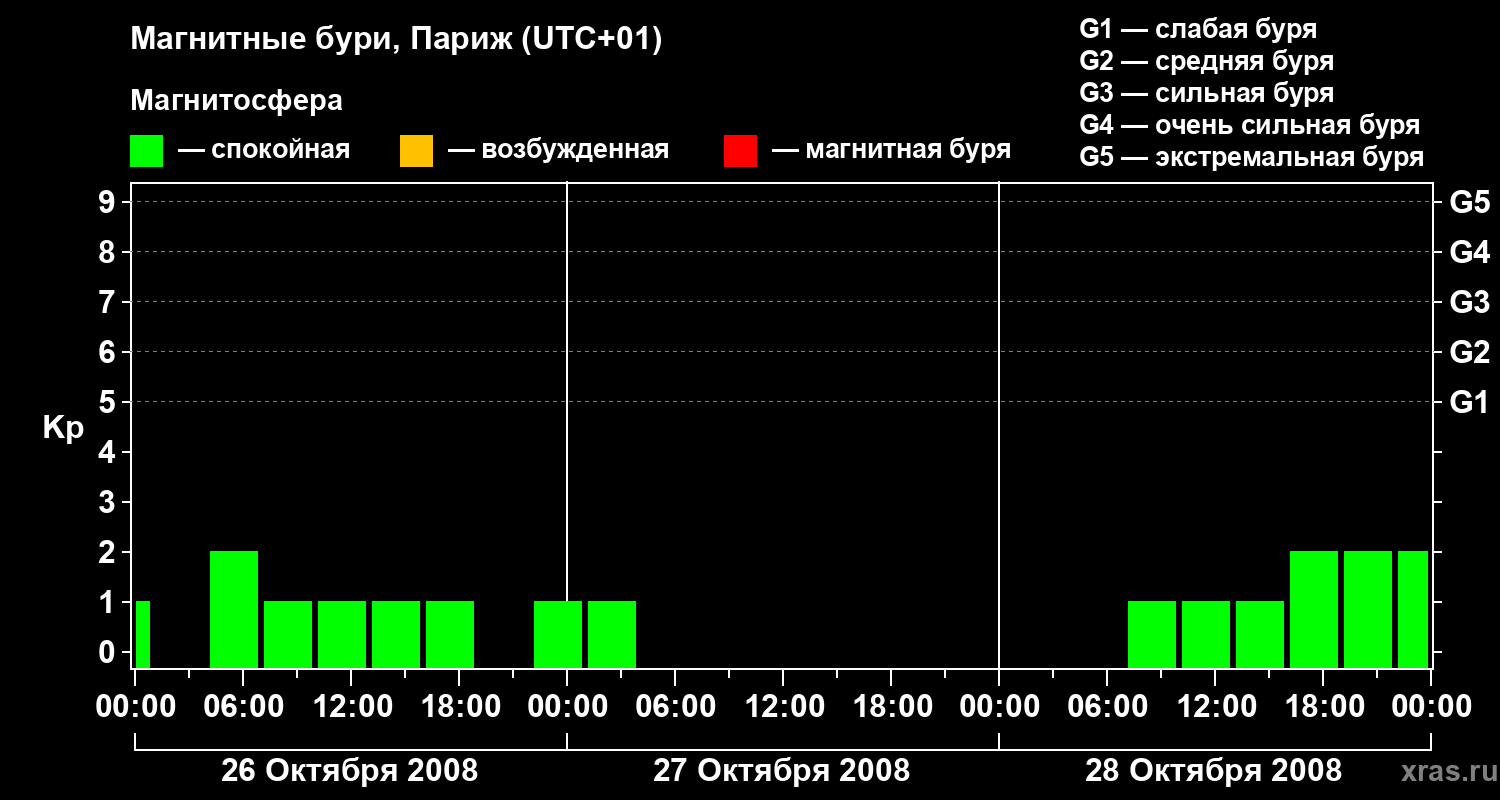Click the '— возбужденная' legend label
The height and width of the screenshot is (800, 1500).
(558, 151)
